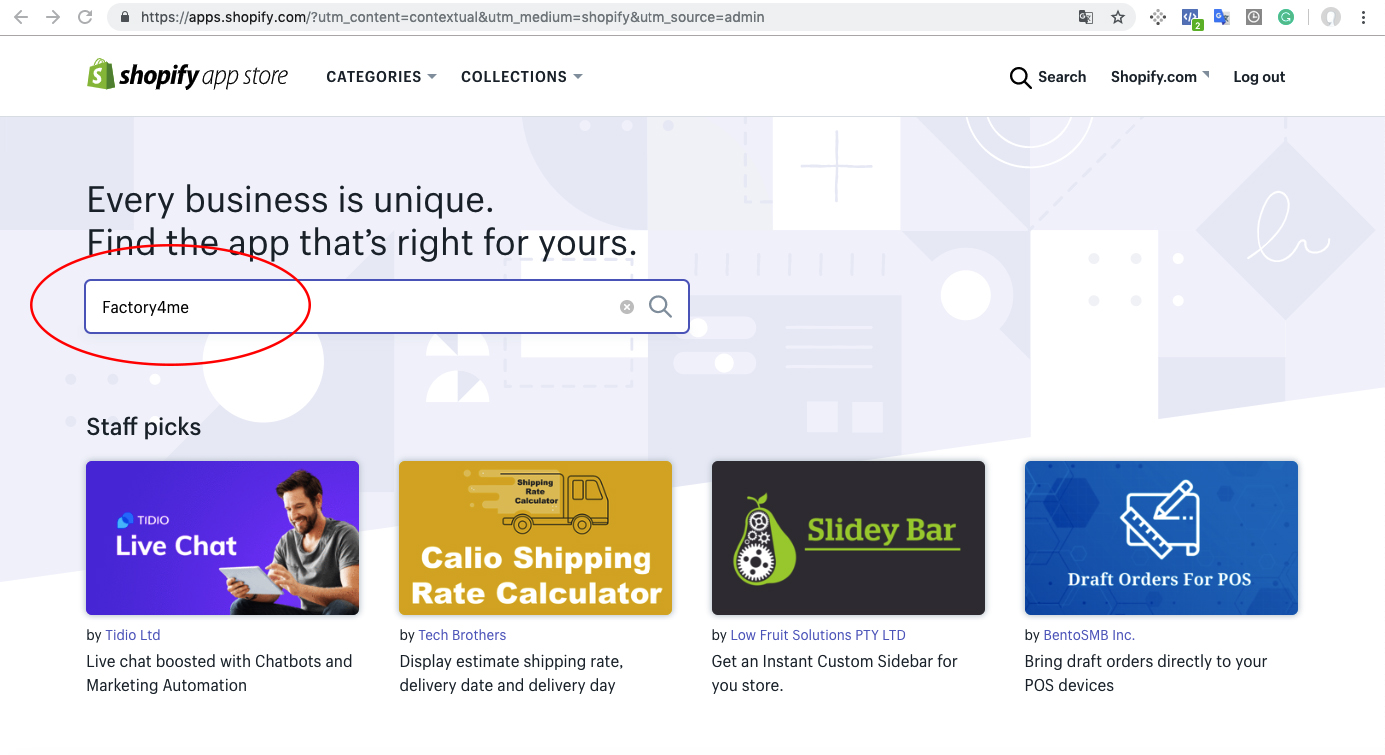Screen dimensions: 1385x755
Task: Expand the Collections menu
Action: [x=521, y=77]
